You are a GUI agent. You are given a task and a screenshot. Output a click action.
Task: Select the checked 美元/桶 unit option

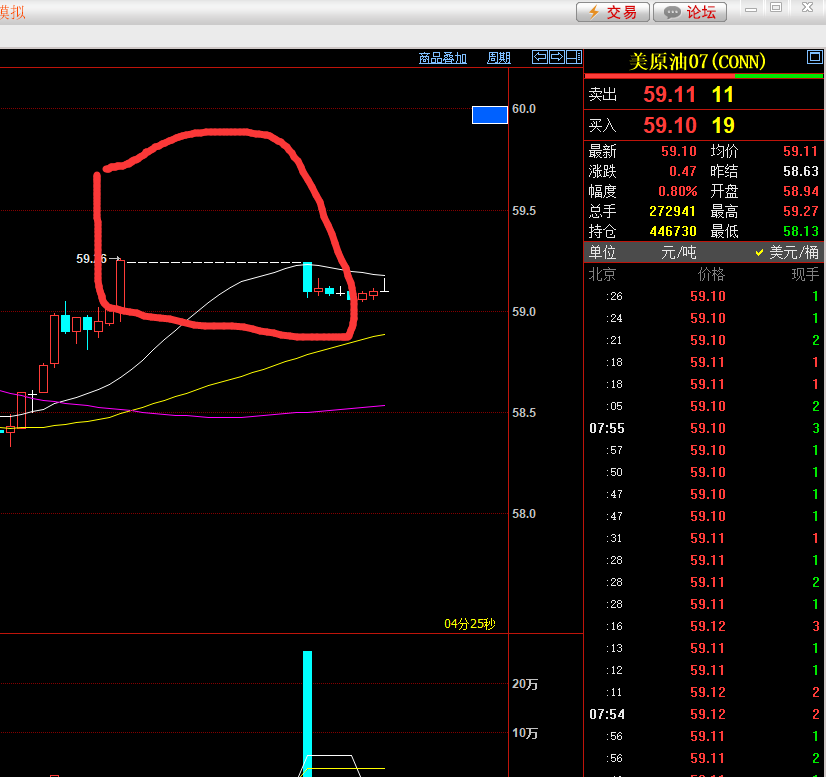click(x=786, y=253)
